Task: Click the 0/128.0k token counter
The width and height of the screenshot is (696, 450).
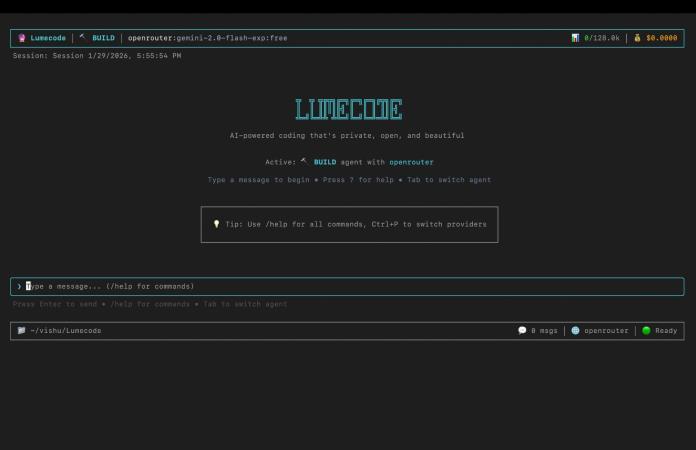Action: [x=602, y=38]
